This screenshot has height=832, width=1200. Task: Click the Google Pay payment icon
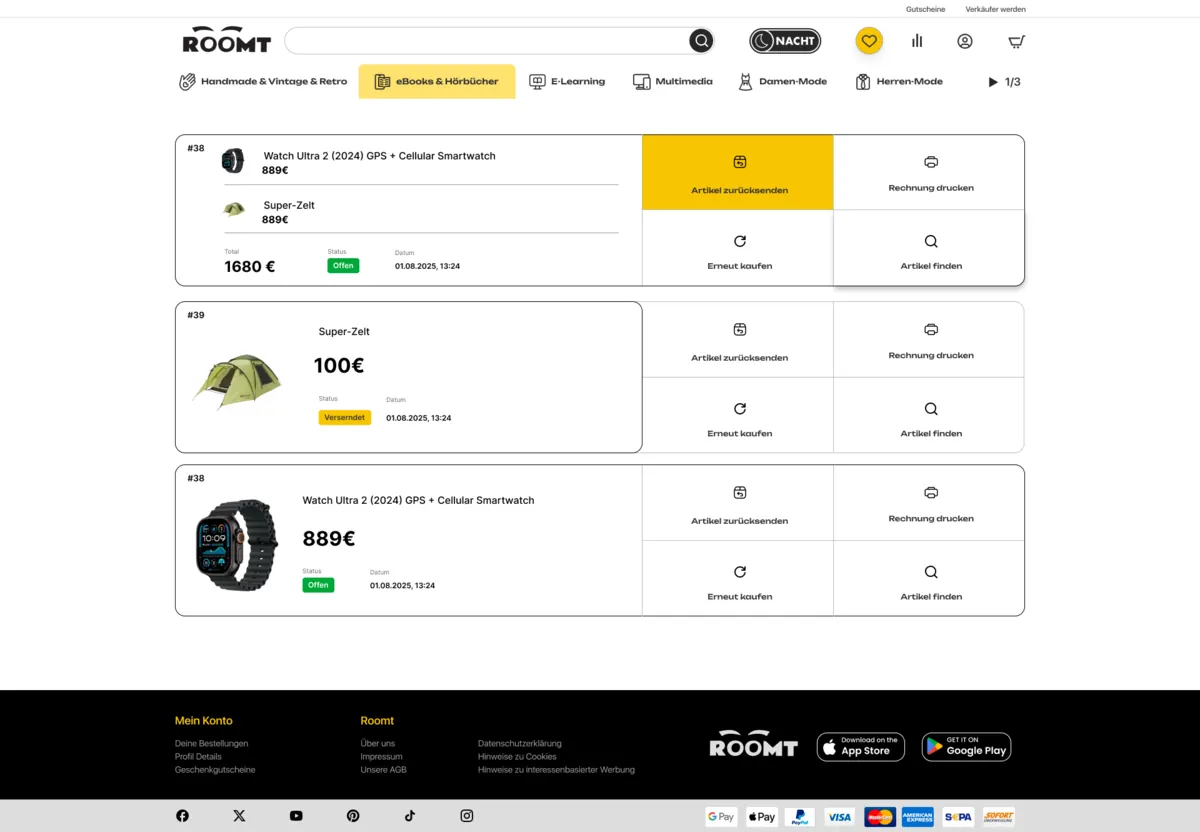[x=721, y=817]
